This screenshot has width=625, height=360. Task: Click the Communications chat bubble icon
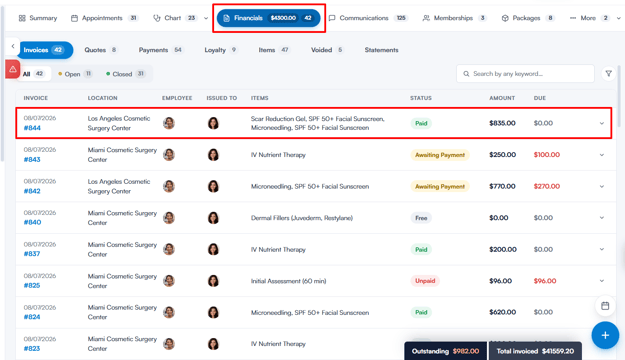point(332,18)
